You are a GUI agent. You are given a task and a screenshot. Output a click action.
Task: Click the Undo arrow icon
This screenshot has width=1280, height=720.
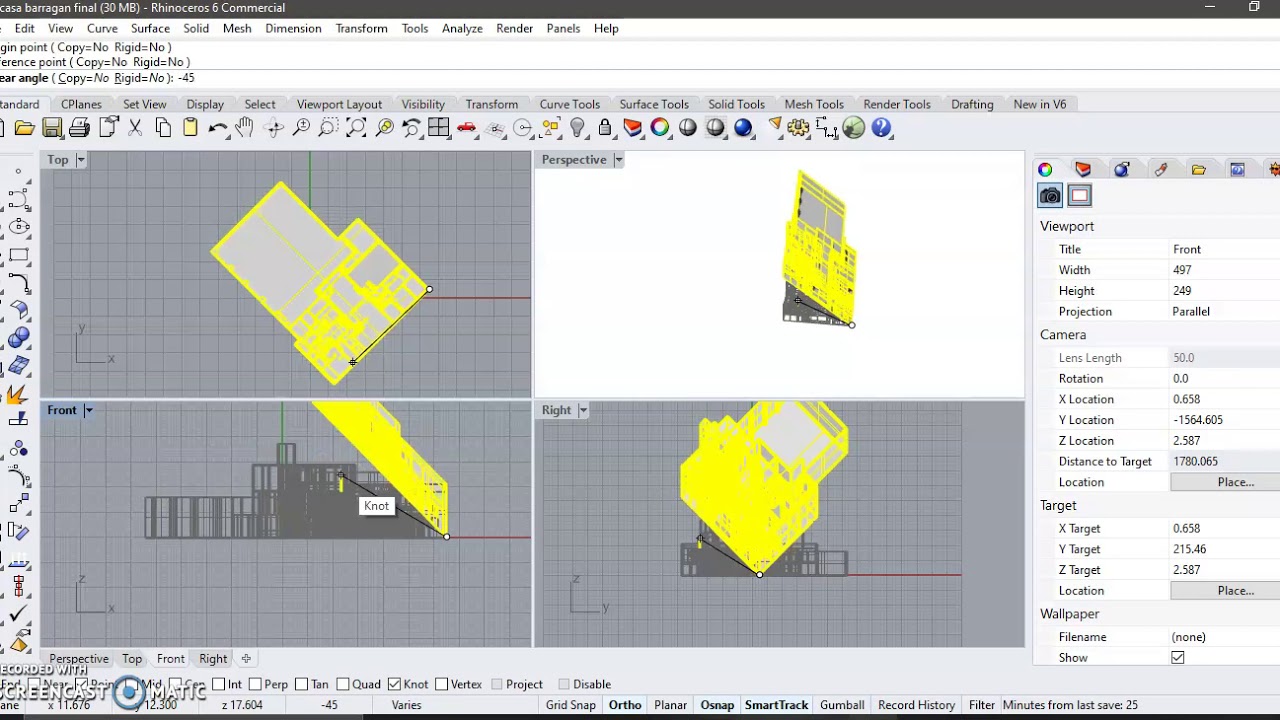[217, 128]
